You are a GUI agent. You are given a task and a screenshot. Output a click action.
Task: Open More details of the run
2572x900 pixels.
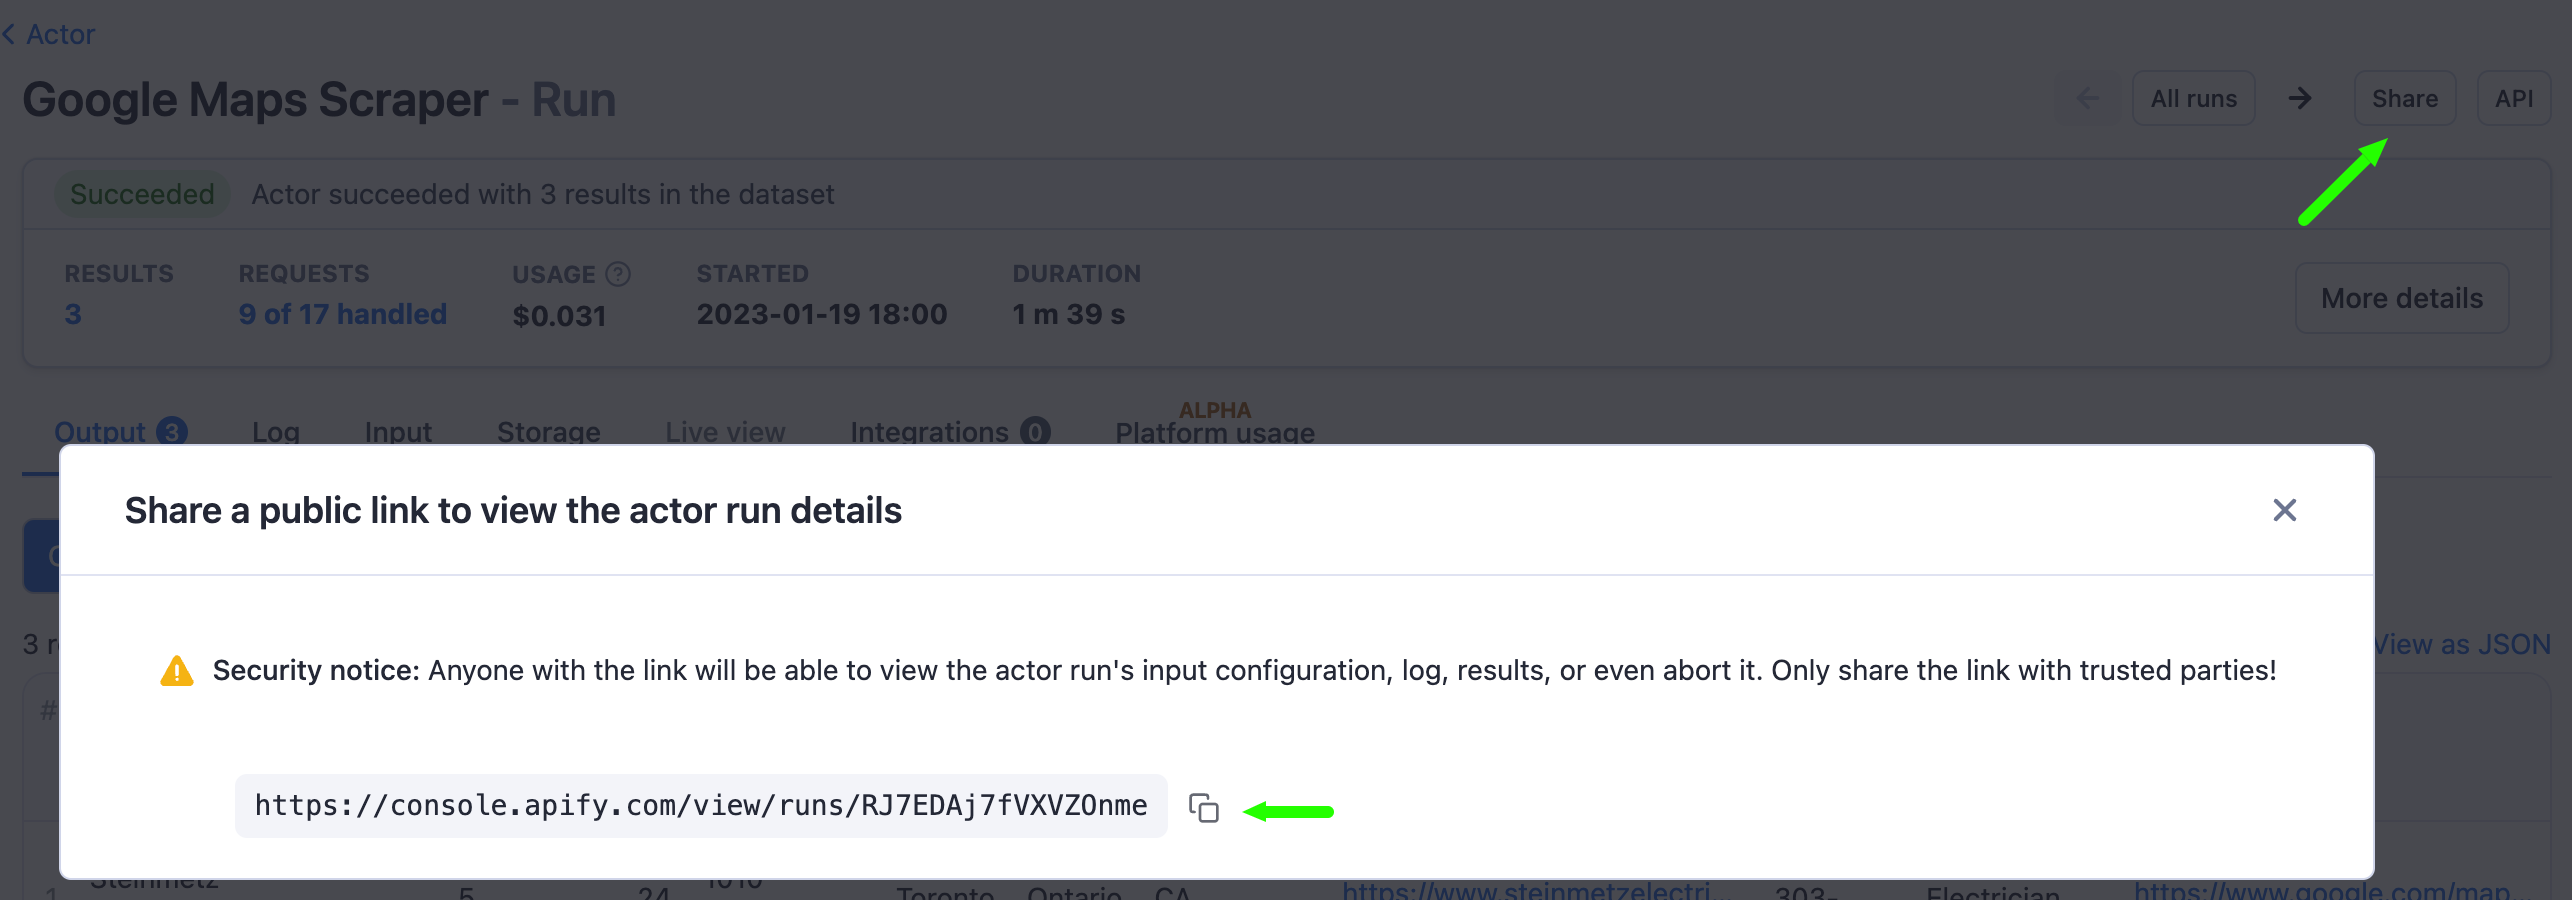[x=2402, y=298]
